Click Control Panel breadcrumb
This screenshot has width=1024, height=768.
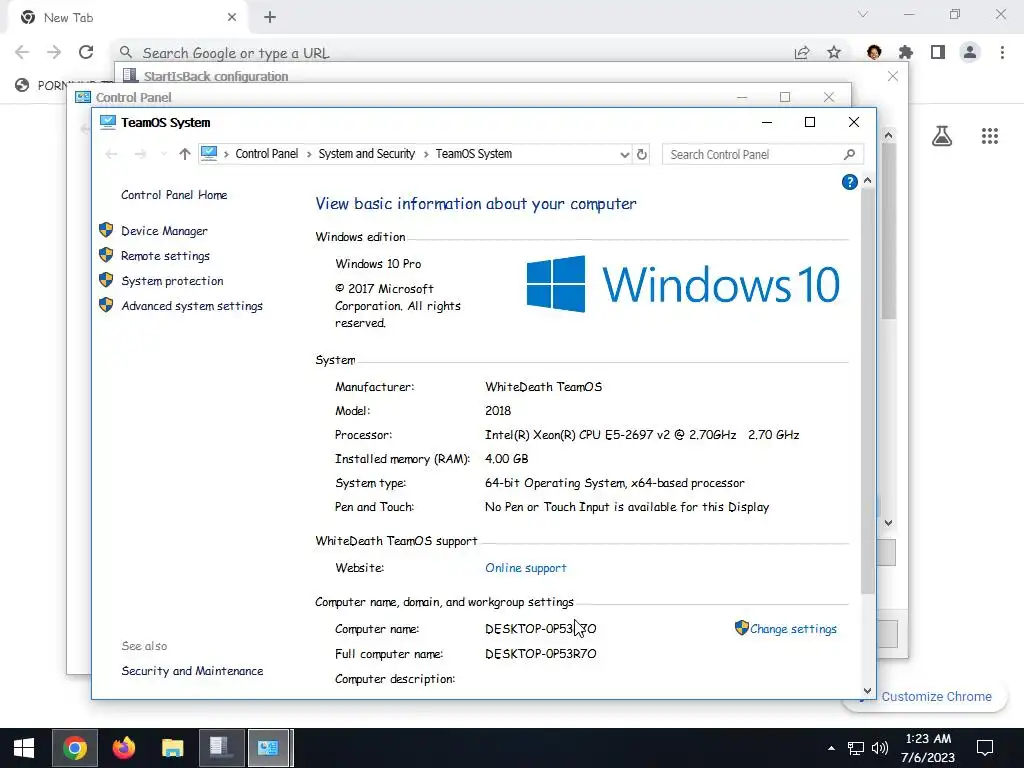[266, 154]
